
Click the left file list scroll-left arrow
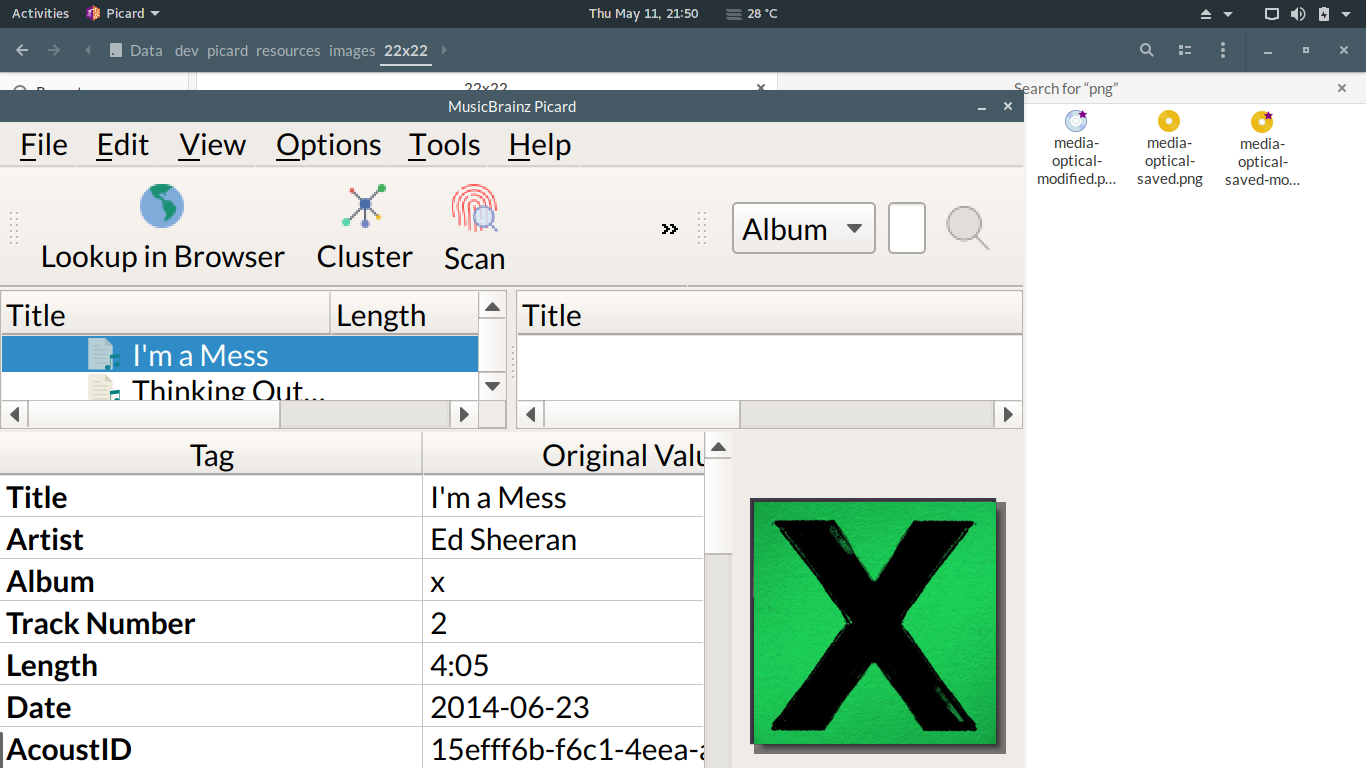(x=14, y=414)
